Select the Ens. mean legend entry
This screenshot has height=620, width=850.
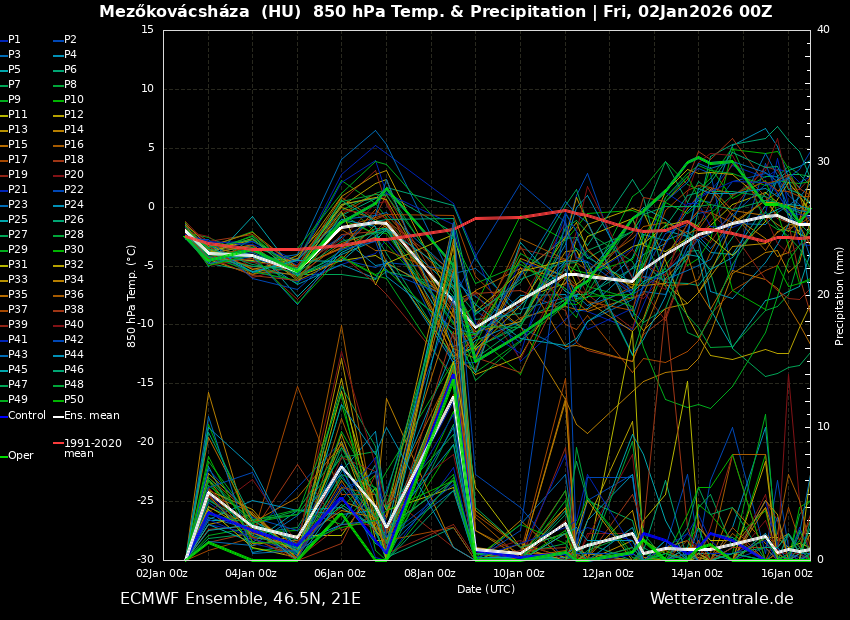91,415
